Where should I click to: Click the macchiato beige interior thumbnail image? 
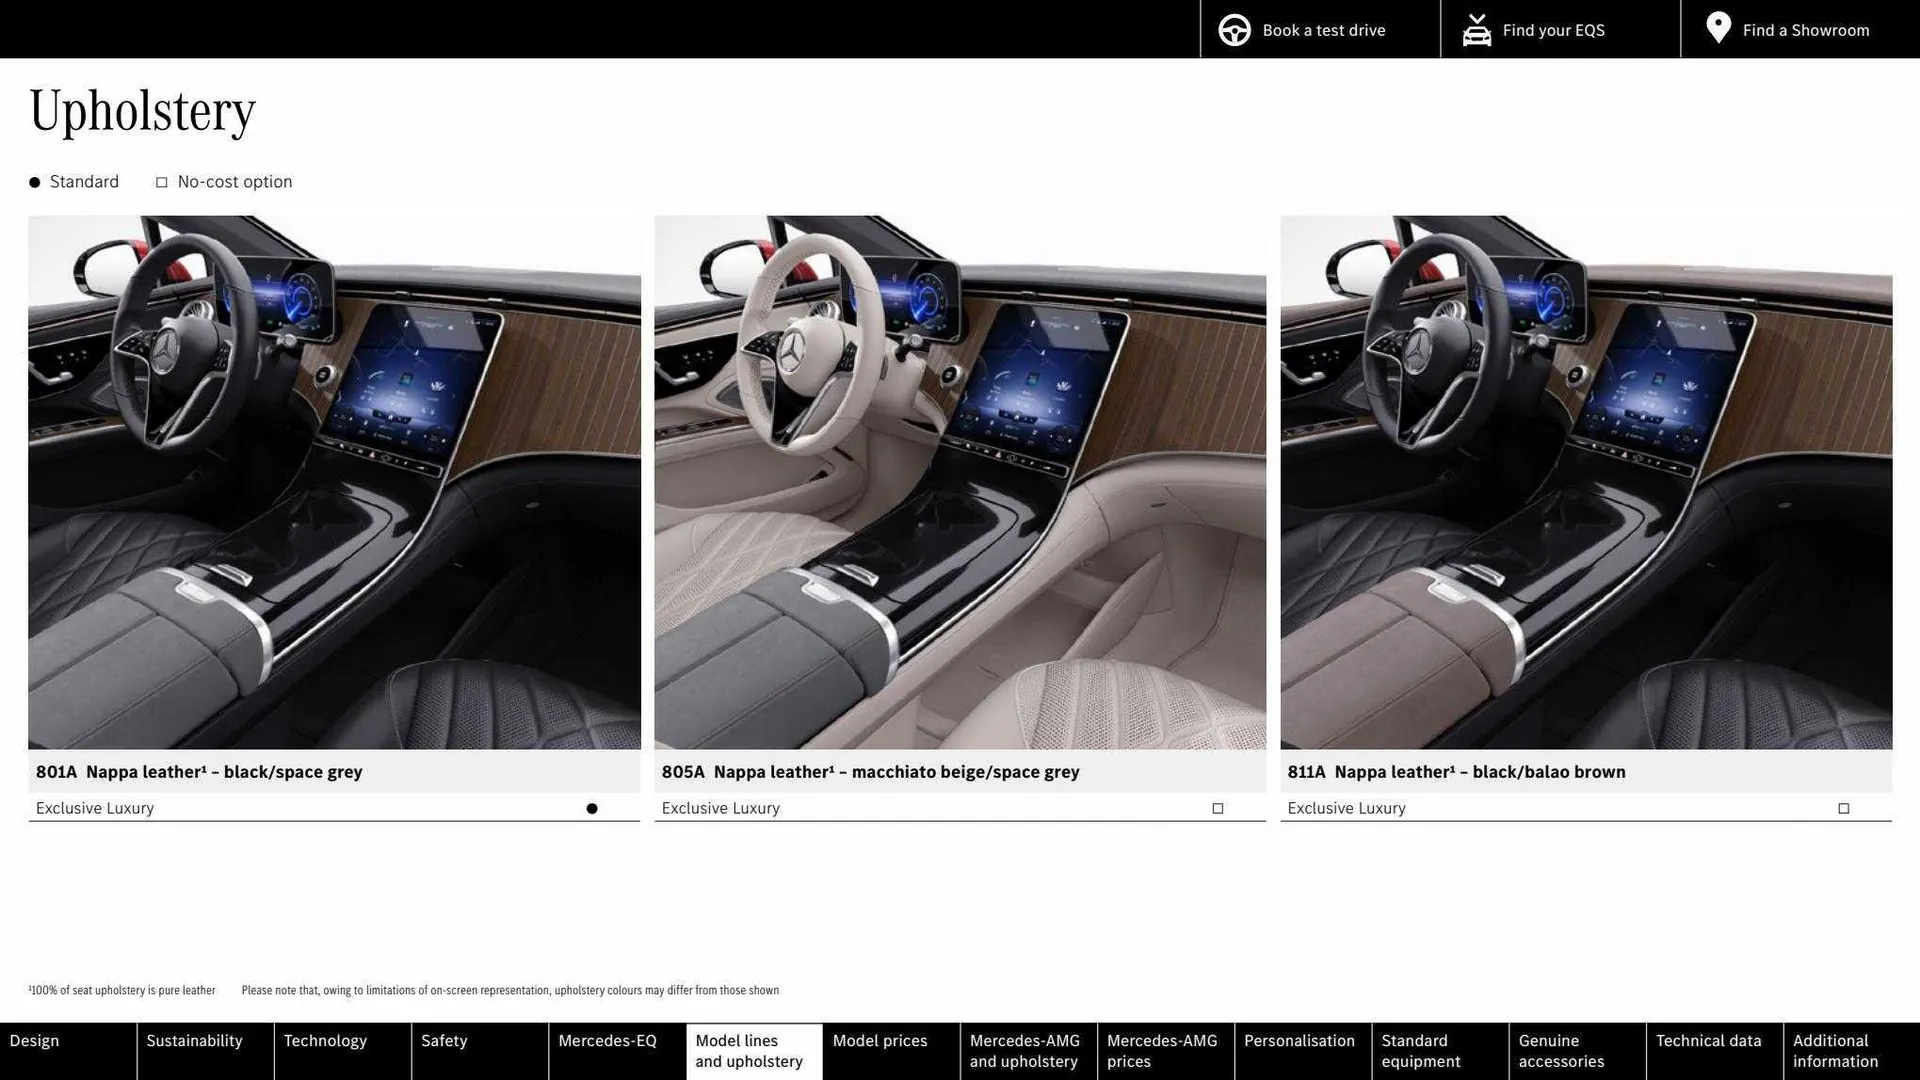coord(959,483)
